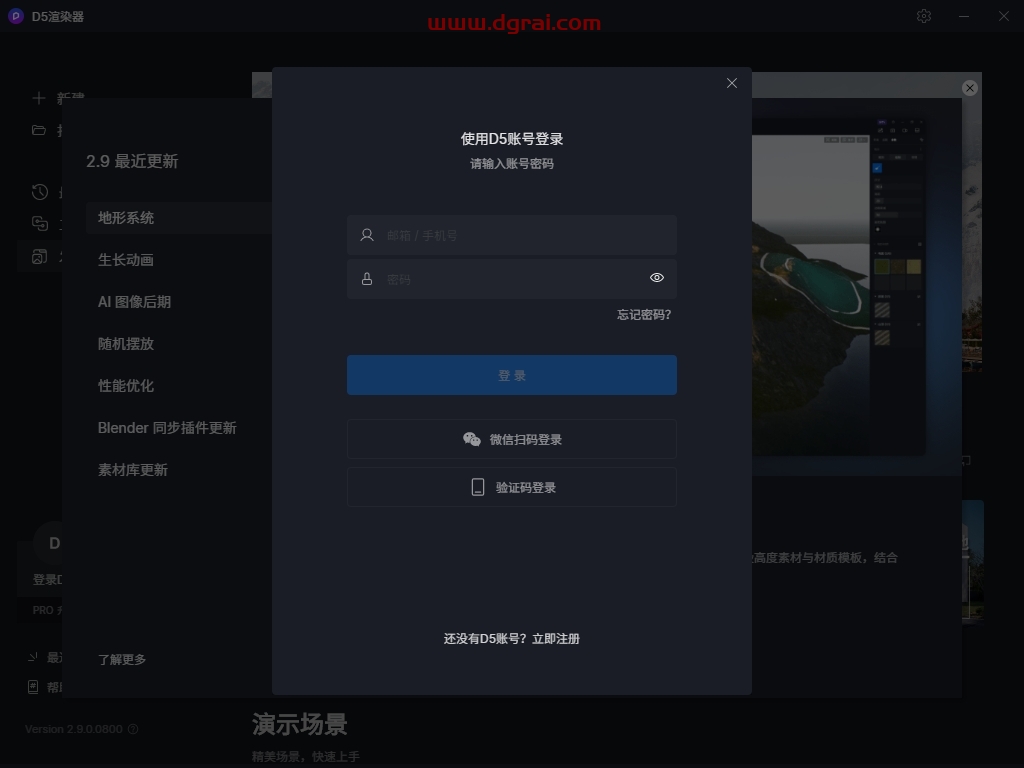1024x768 pixels.
Task: Click the email / phone number field
Action: tap(511, 235)
